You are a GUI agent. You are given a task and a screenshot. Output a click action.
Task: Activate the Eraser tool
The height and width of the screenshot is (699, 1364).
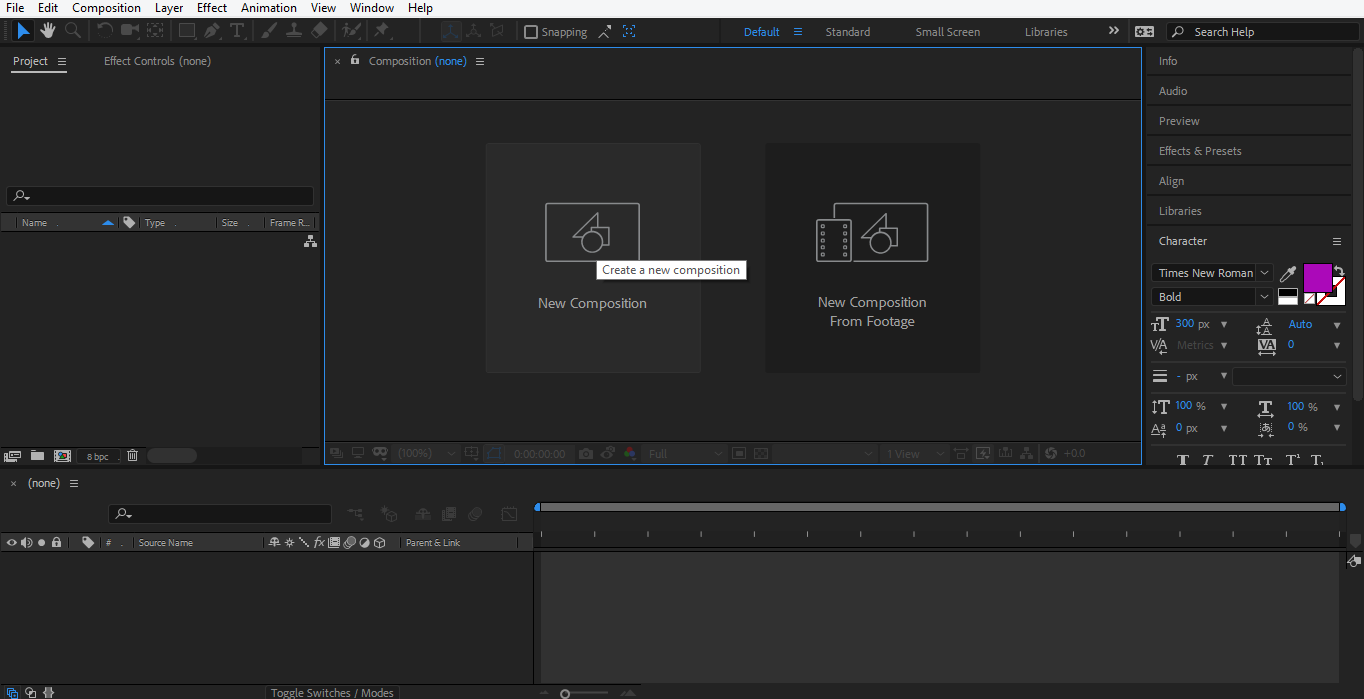(319, 31)
